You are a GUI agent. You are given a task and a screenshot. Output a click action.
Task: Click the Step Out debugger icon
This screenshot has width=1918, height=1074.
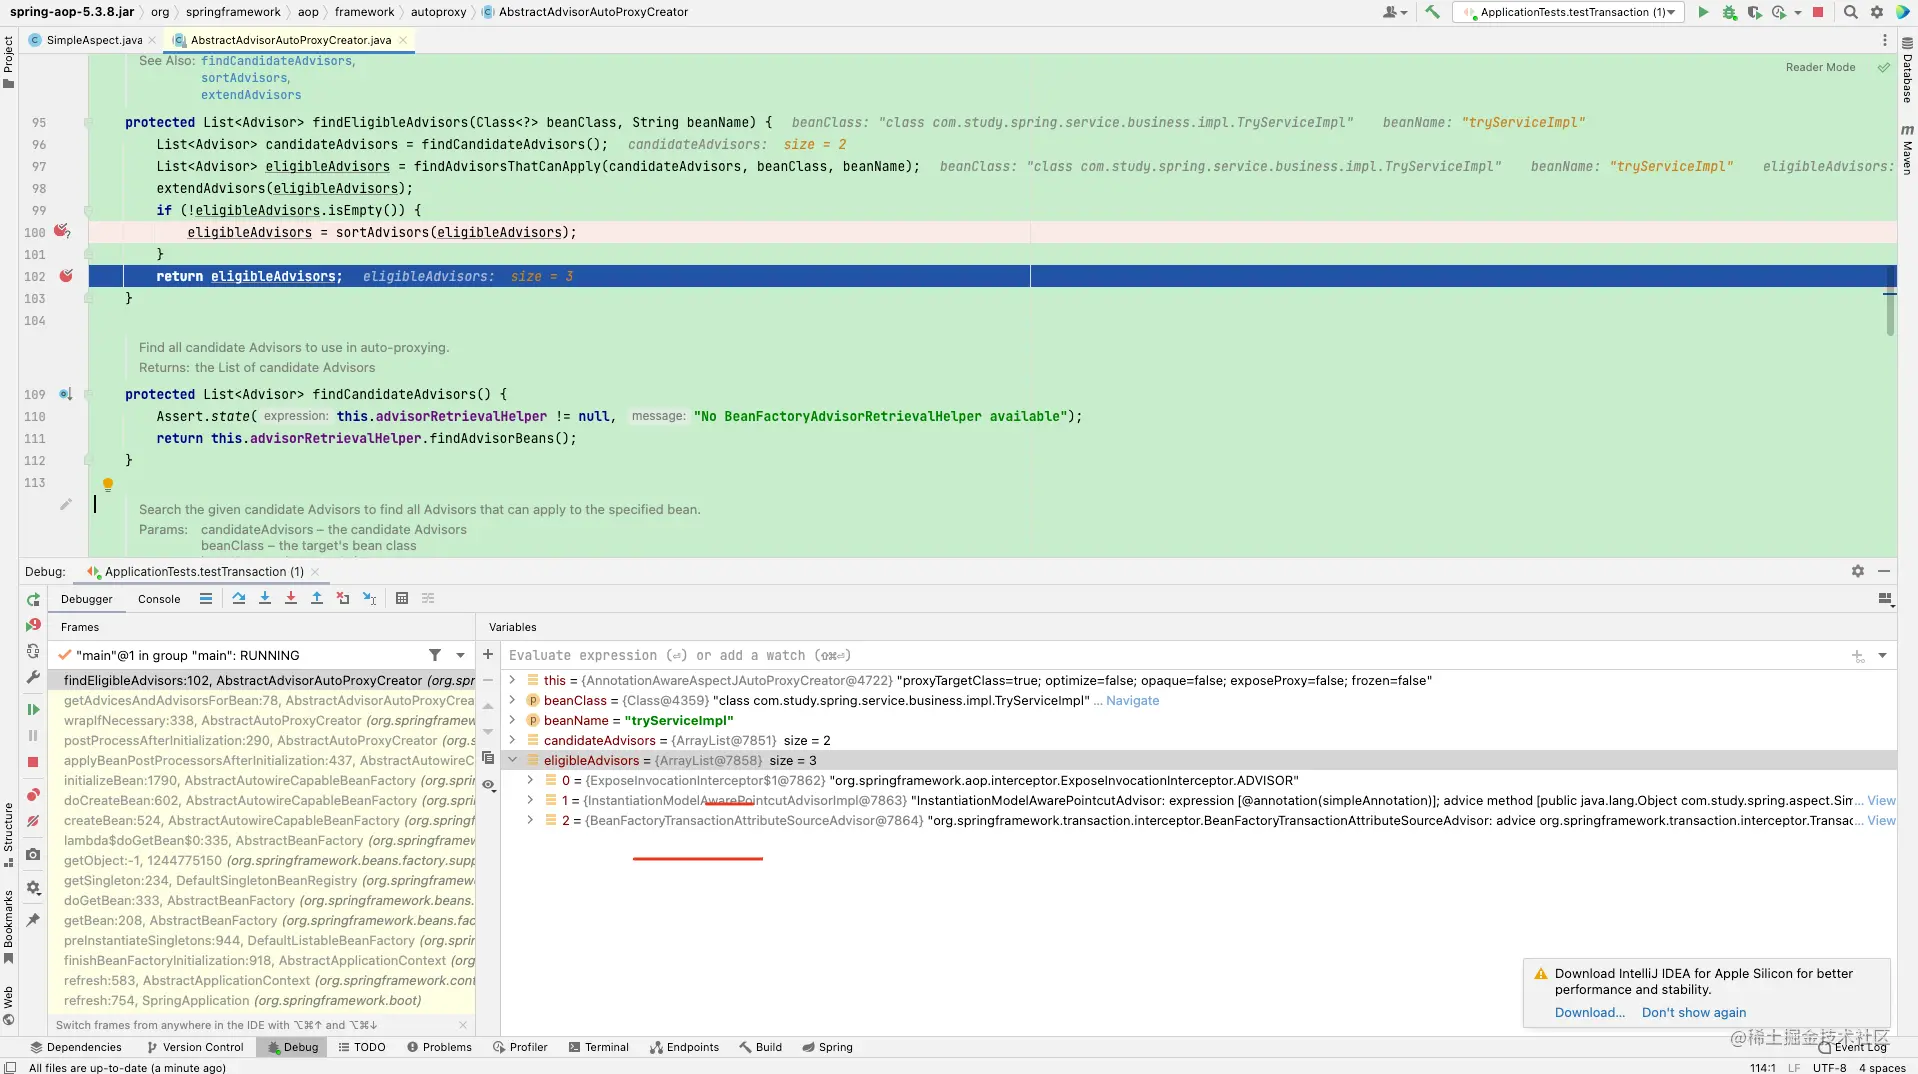[x=317, y=598]
